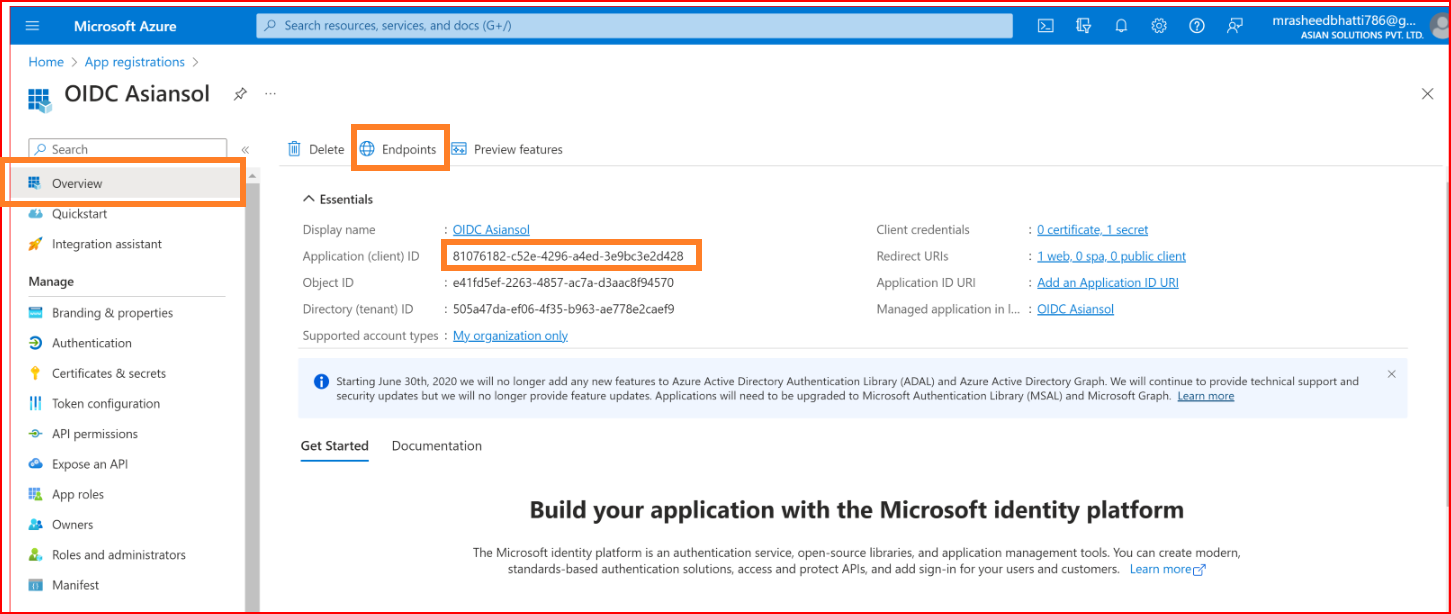
Task: Delete the app registration
Action: [316, 149]
